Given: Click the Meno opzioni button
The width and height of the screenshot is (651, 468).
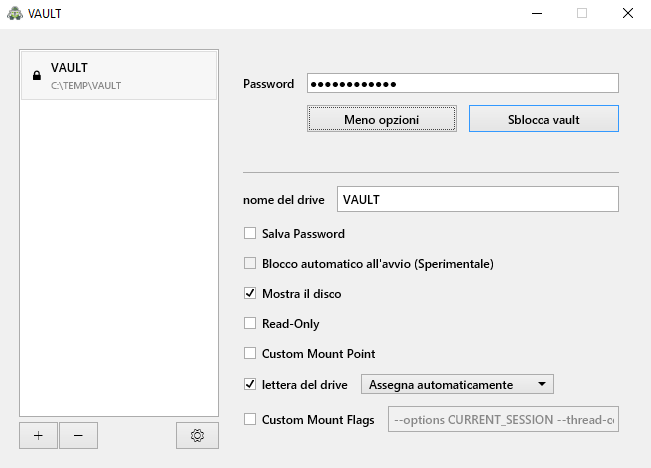Looking at the screenshot, I should click(x=382, y=119).
